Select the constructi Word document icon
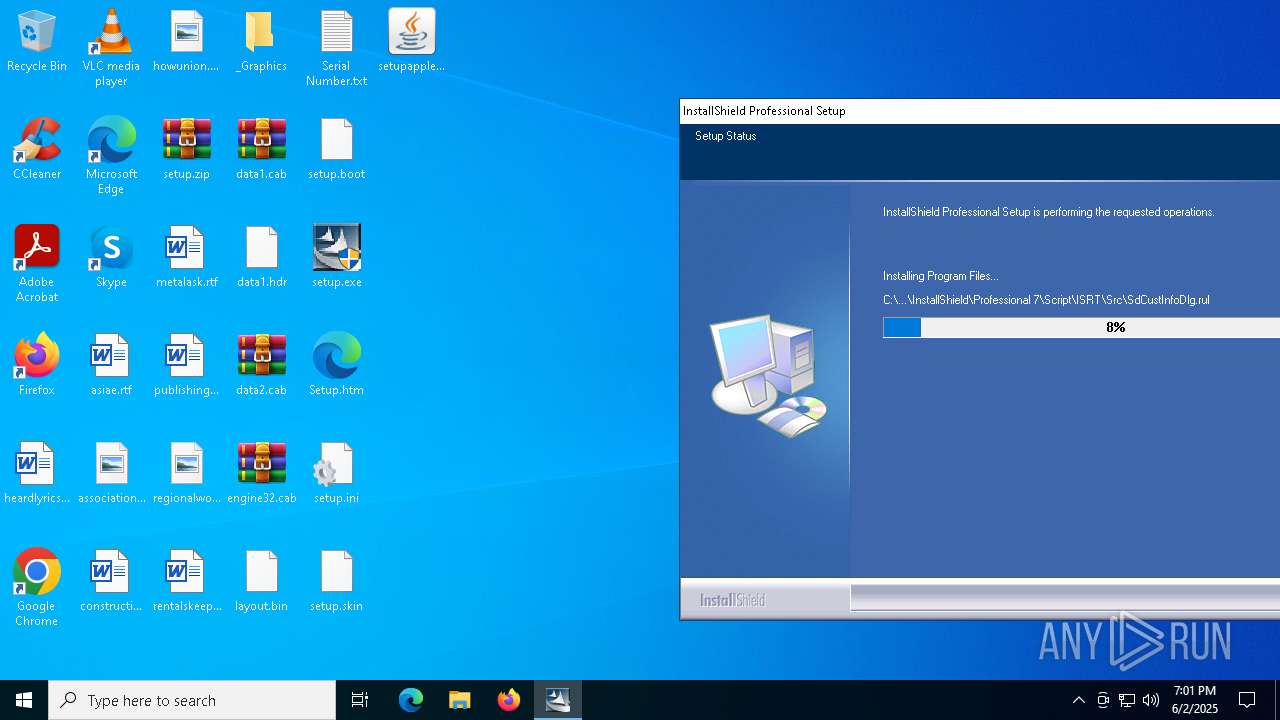Image resolution: width=1280 pixels, height=720 pixels. [111, 582]
